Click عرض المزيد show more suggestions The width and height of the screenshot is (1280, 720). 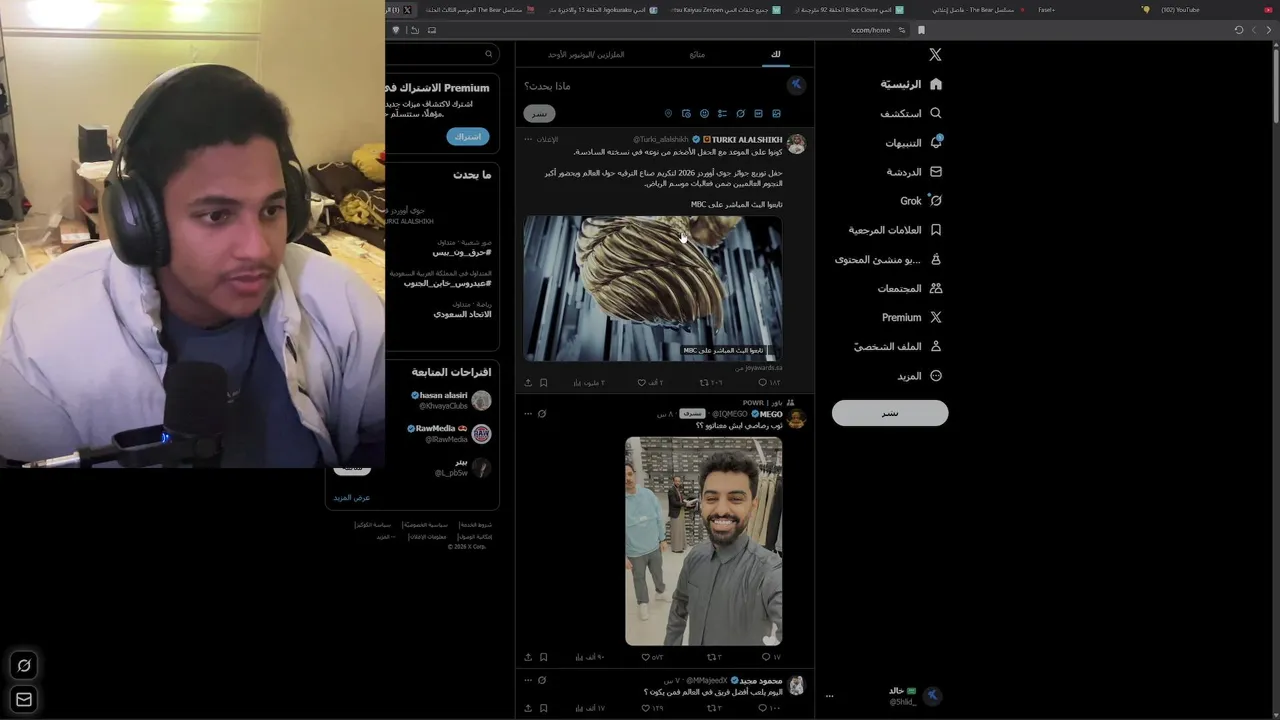[352, 497]
